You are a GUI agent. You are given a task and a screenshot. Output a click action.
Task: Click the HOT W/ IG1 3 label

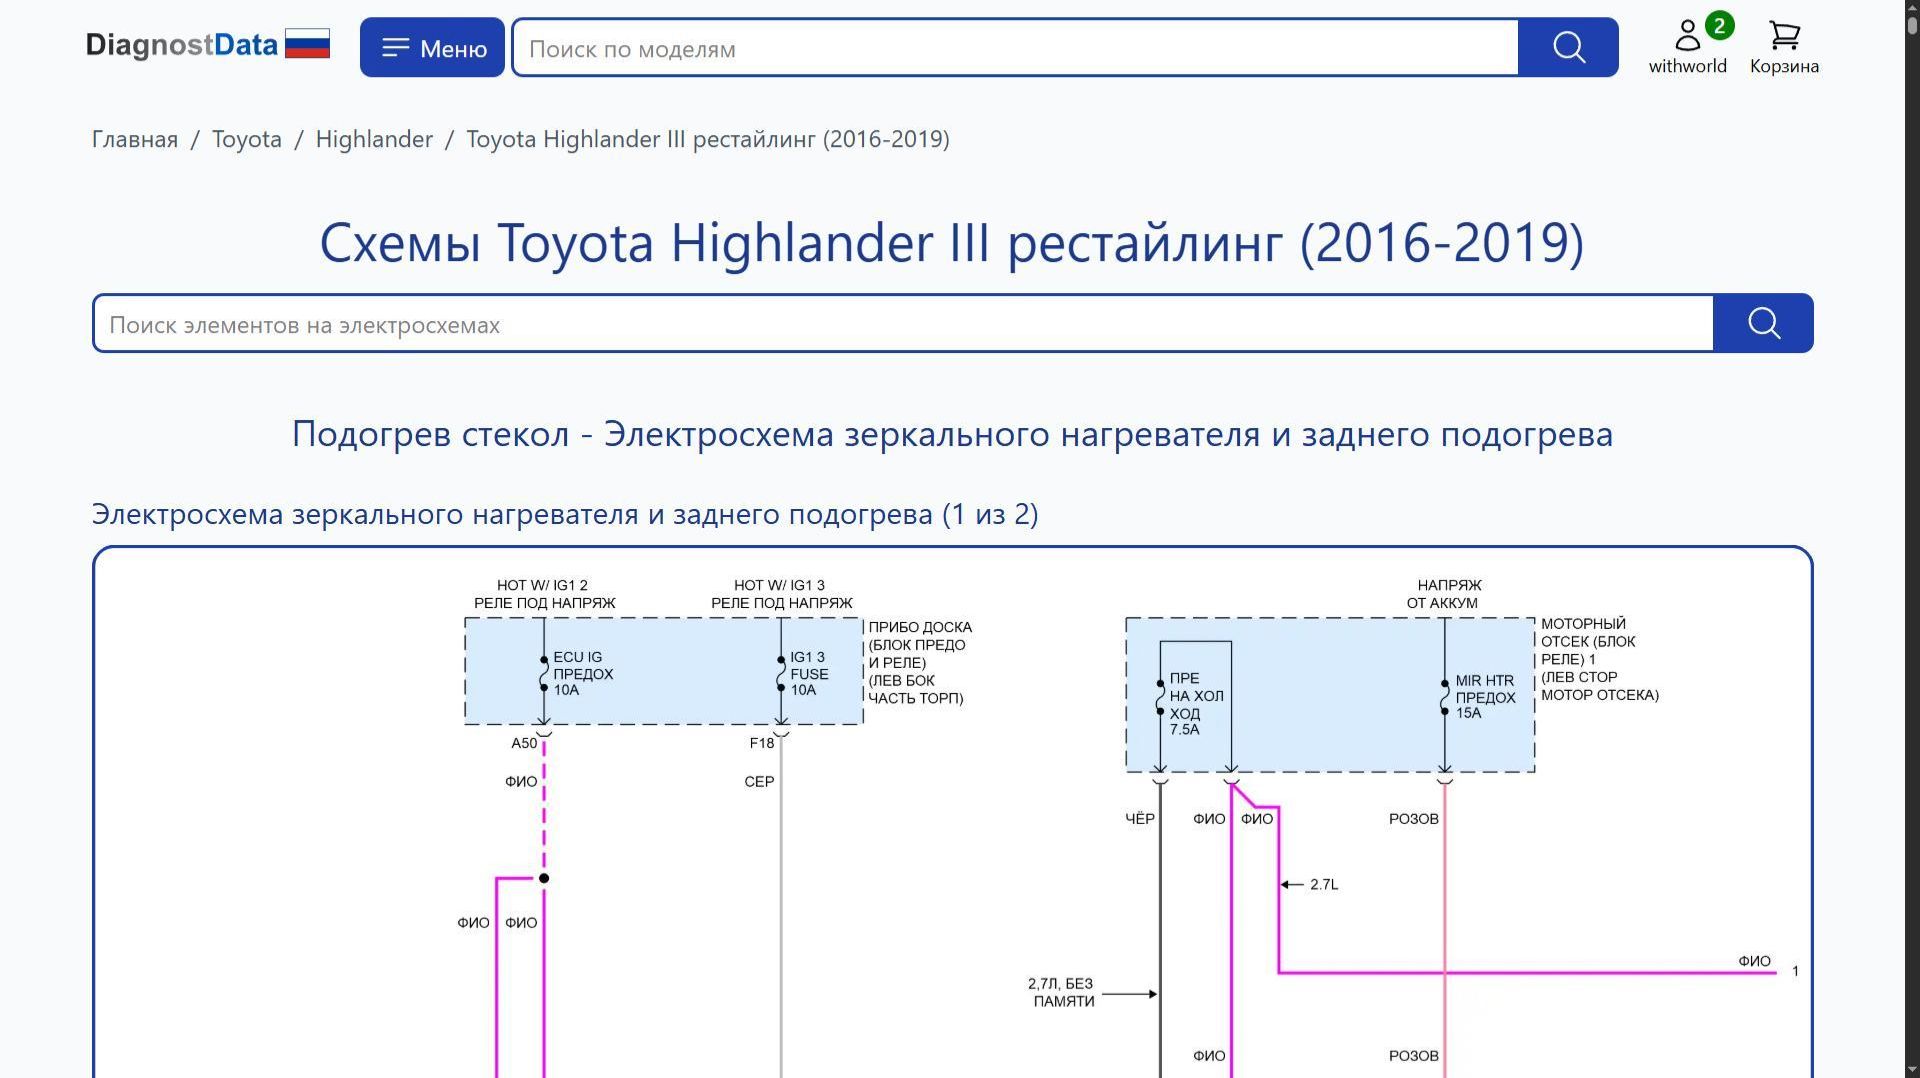pos(781,594)
